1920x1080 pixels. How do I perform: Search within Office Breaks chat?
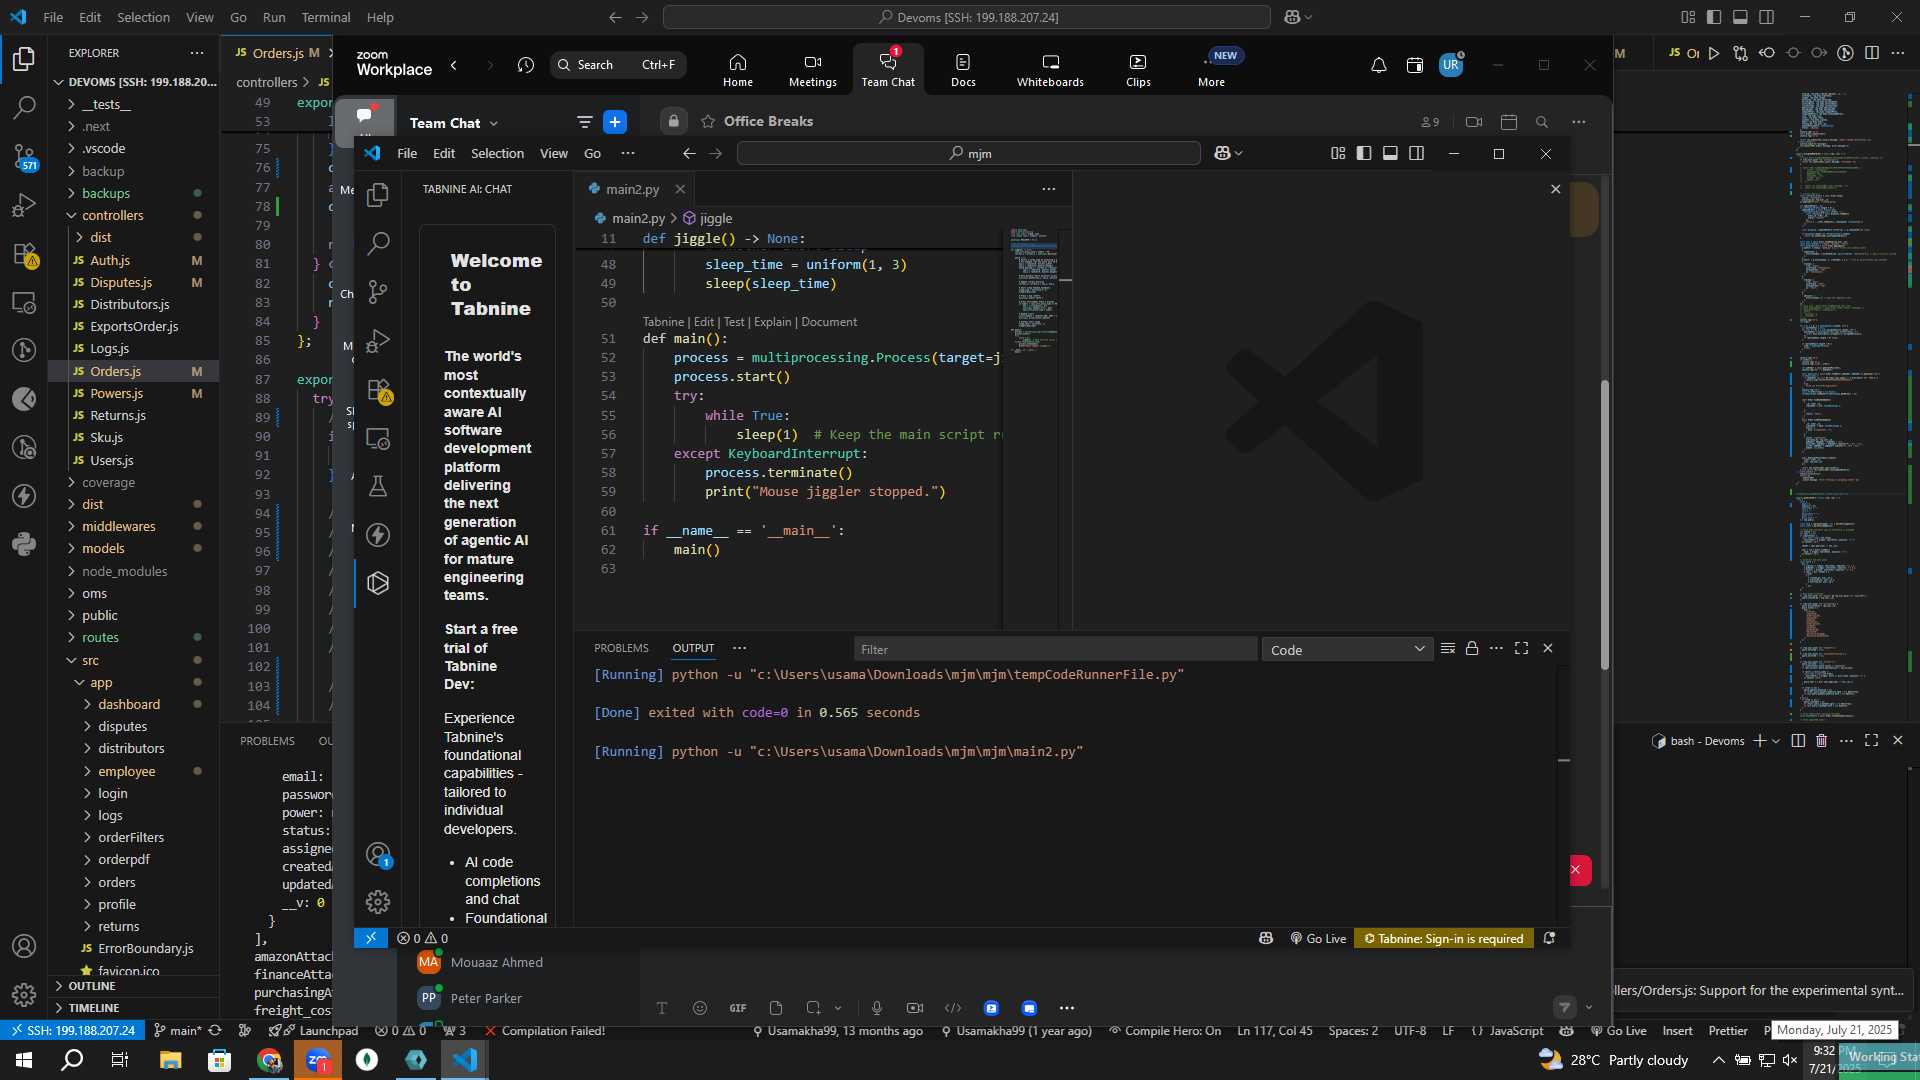pos(1542,122)
